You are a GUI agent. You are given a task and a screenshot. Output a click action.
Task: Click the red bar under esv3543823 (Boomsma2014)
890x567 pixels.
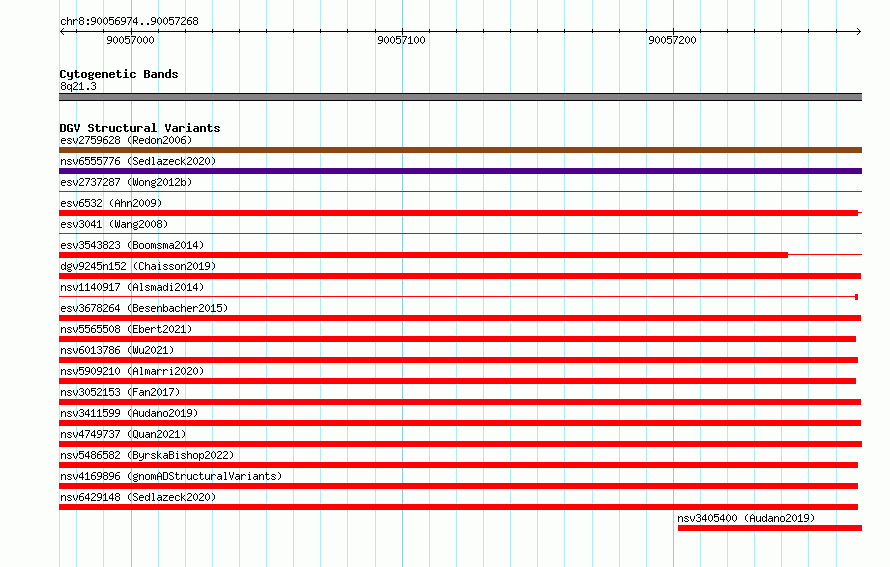tap(423, 255)
